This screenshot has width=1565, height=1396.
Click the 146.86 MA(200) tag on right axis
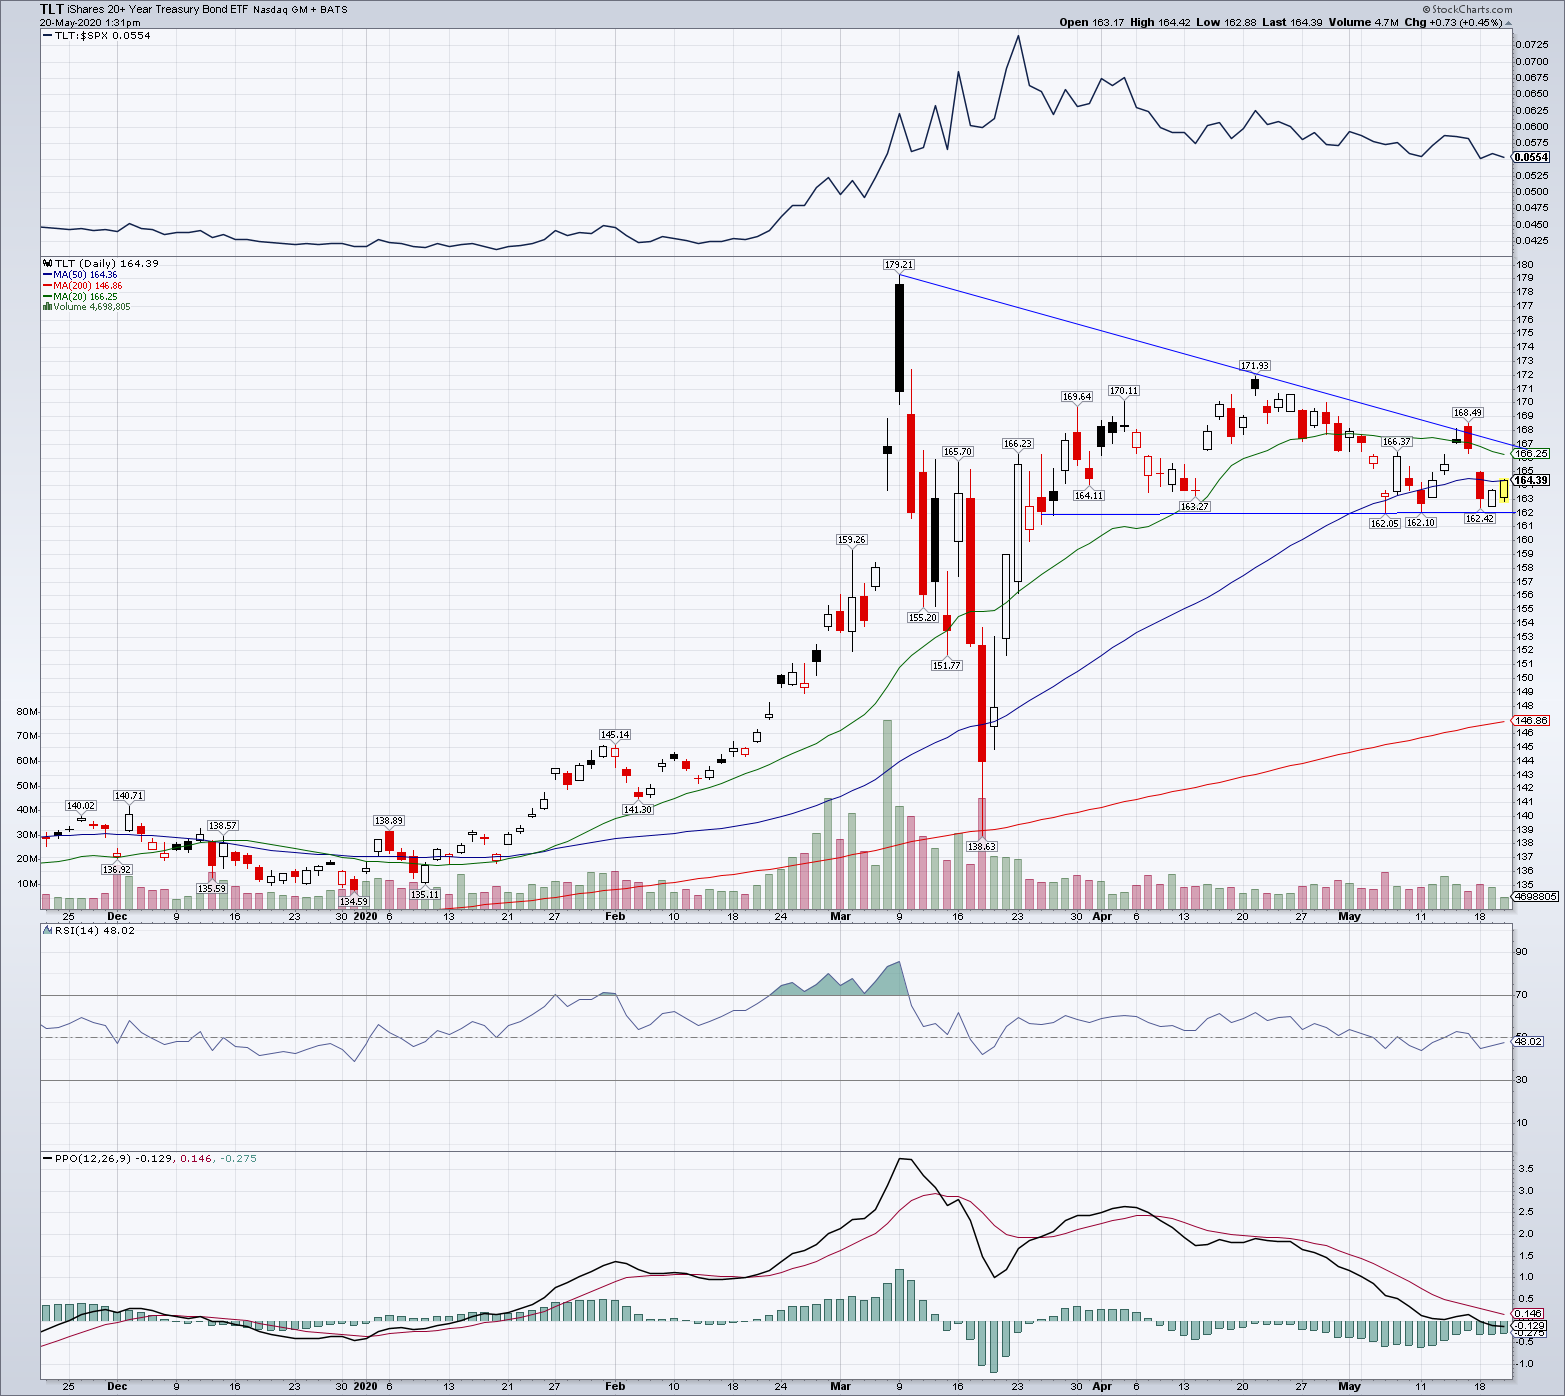click(x=1531, y=720)
